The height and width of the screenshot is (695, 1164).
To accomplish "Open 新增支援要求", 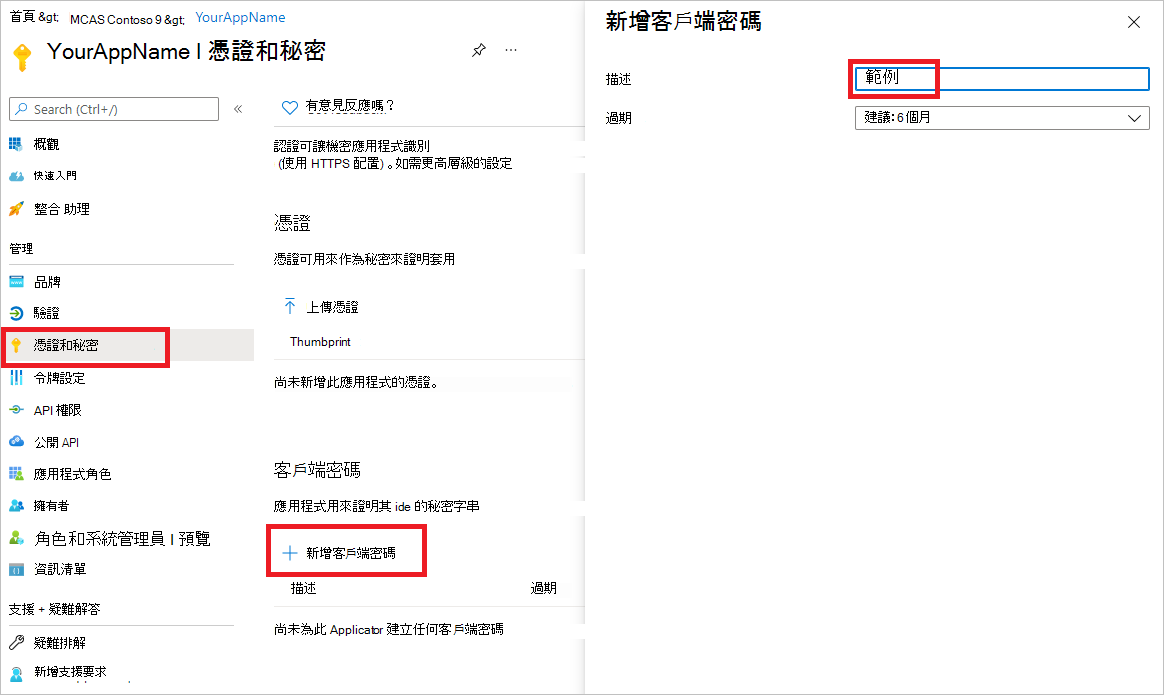I will tap(70, 672).
